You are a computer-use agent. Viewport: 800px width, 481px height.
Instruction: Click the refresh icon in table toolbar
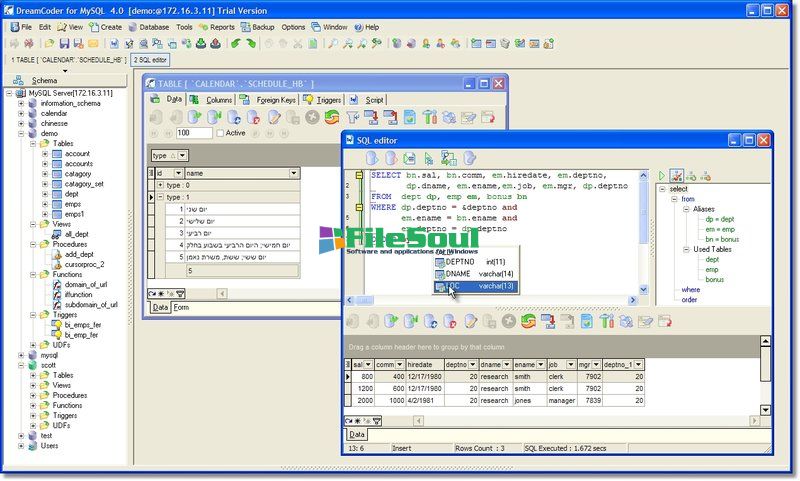331,117
